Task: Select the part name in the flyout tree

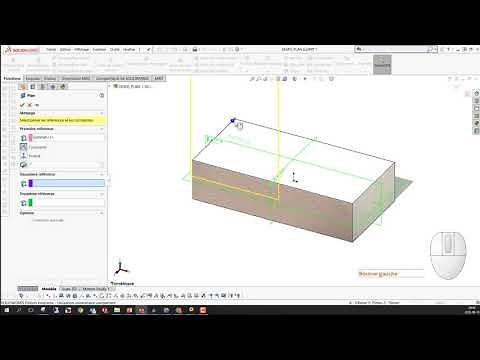Action: (x=135, y=86)
